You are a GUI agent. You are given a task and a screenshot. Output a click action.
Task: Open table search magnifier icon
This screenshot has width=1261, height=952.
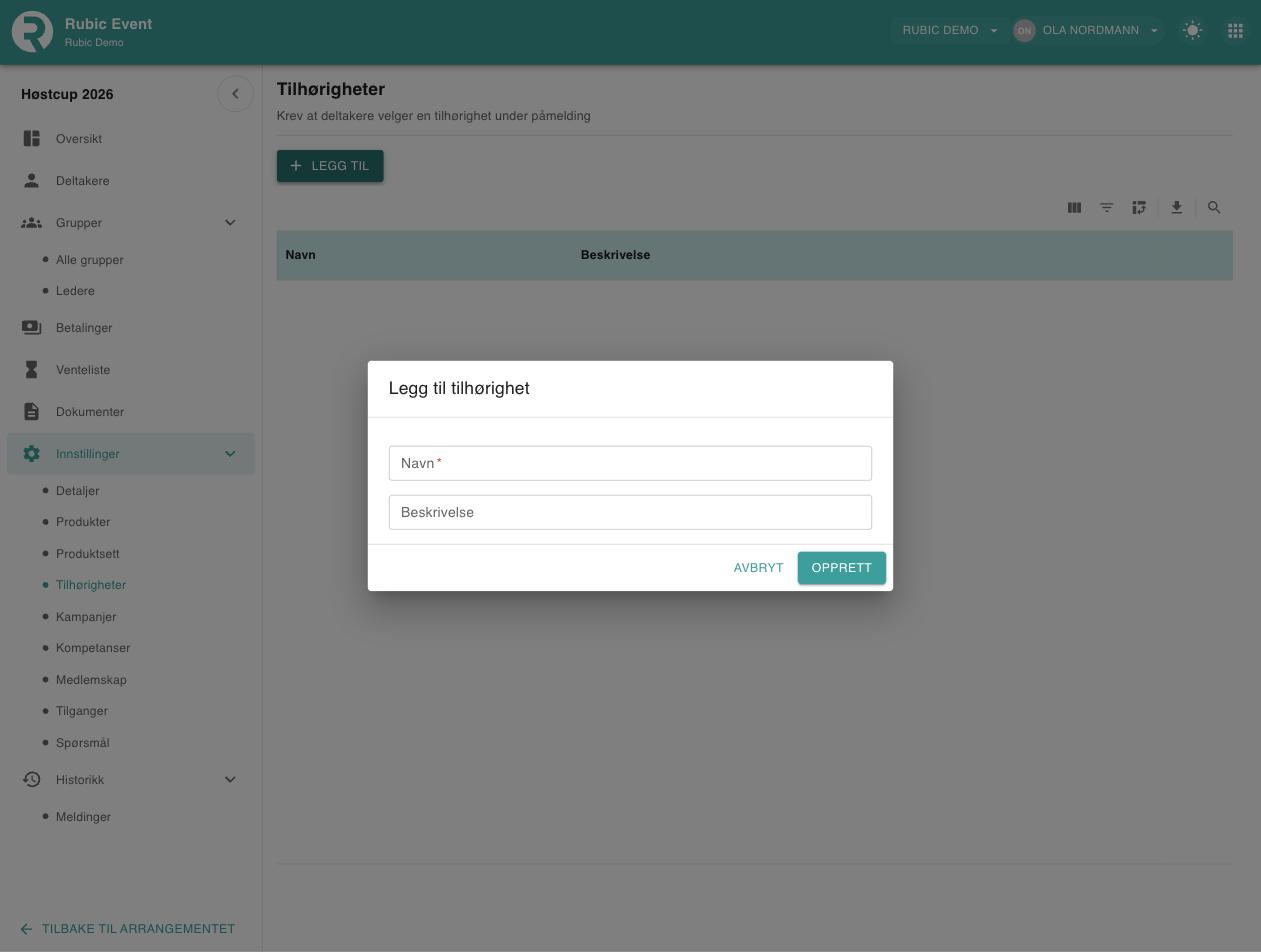[x=1214, y=207]
